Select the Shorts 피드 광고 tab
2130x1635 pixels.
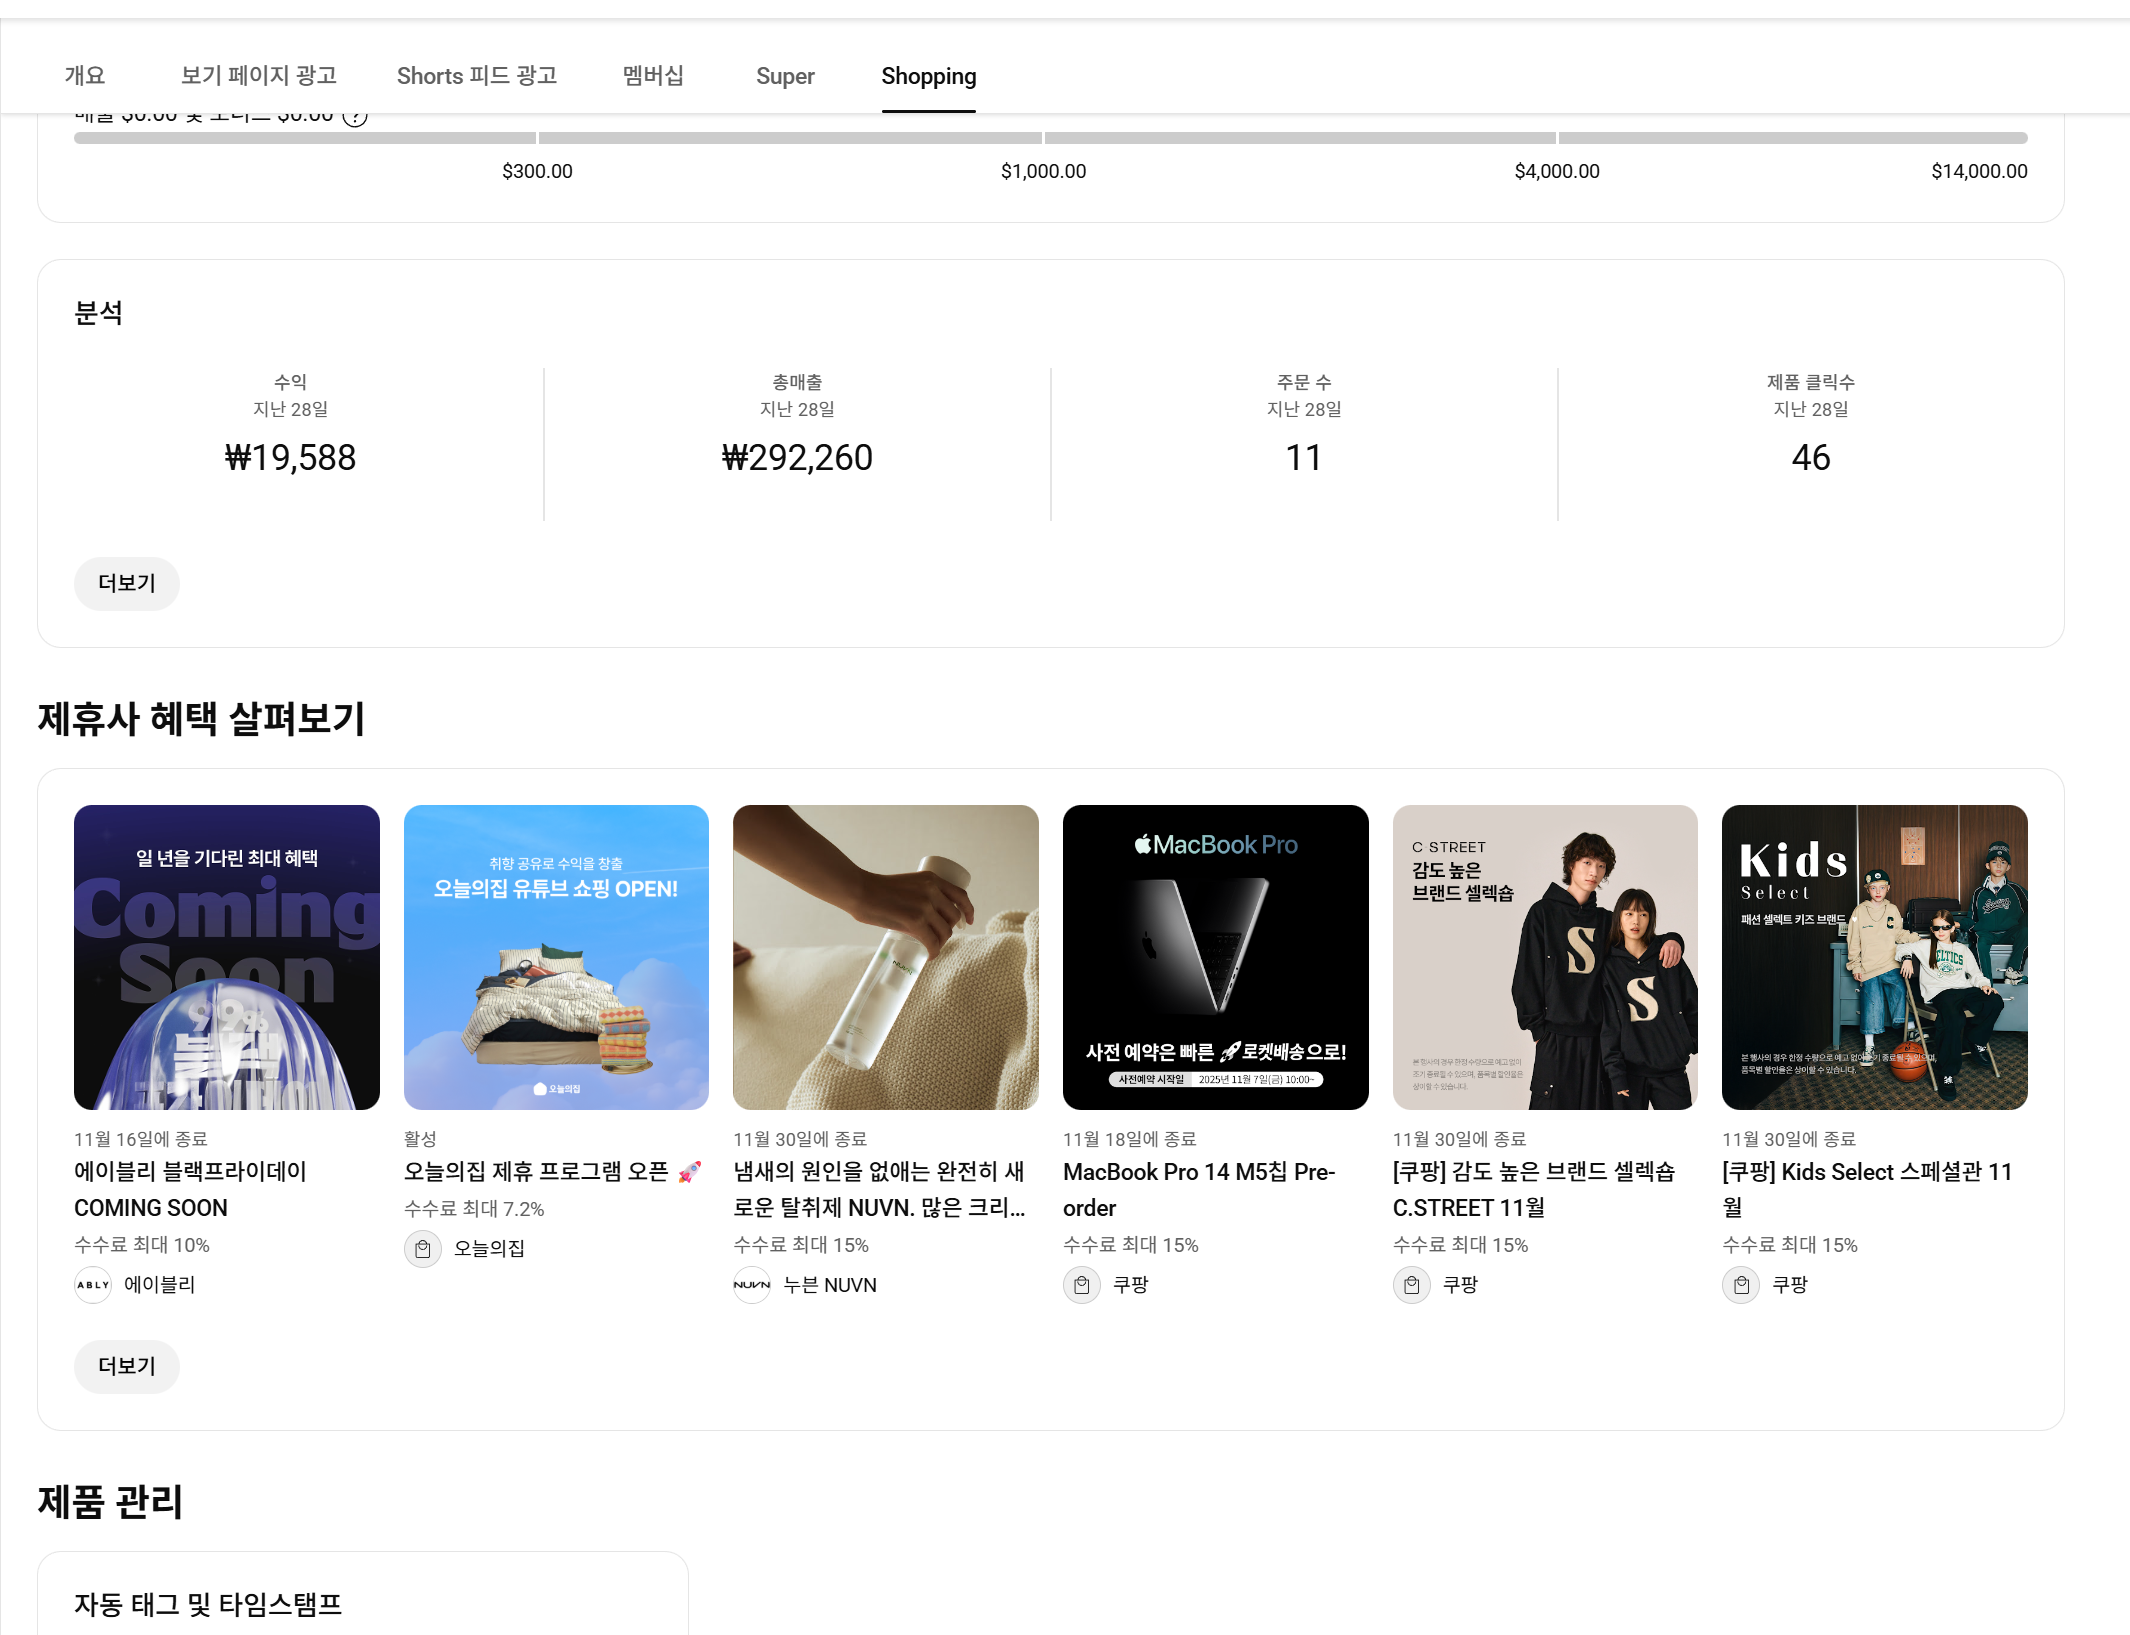click(476, 76)
